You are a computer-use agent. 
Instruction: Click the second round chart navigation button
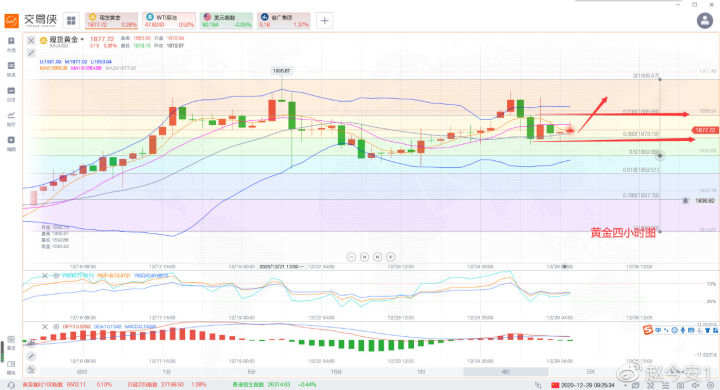coord(364,257)
